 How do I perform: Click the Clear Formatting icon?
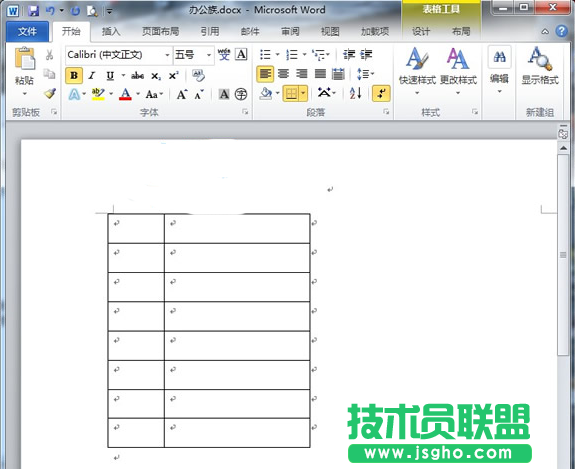[x=198, y=76]
